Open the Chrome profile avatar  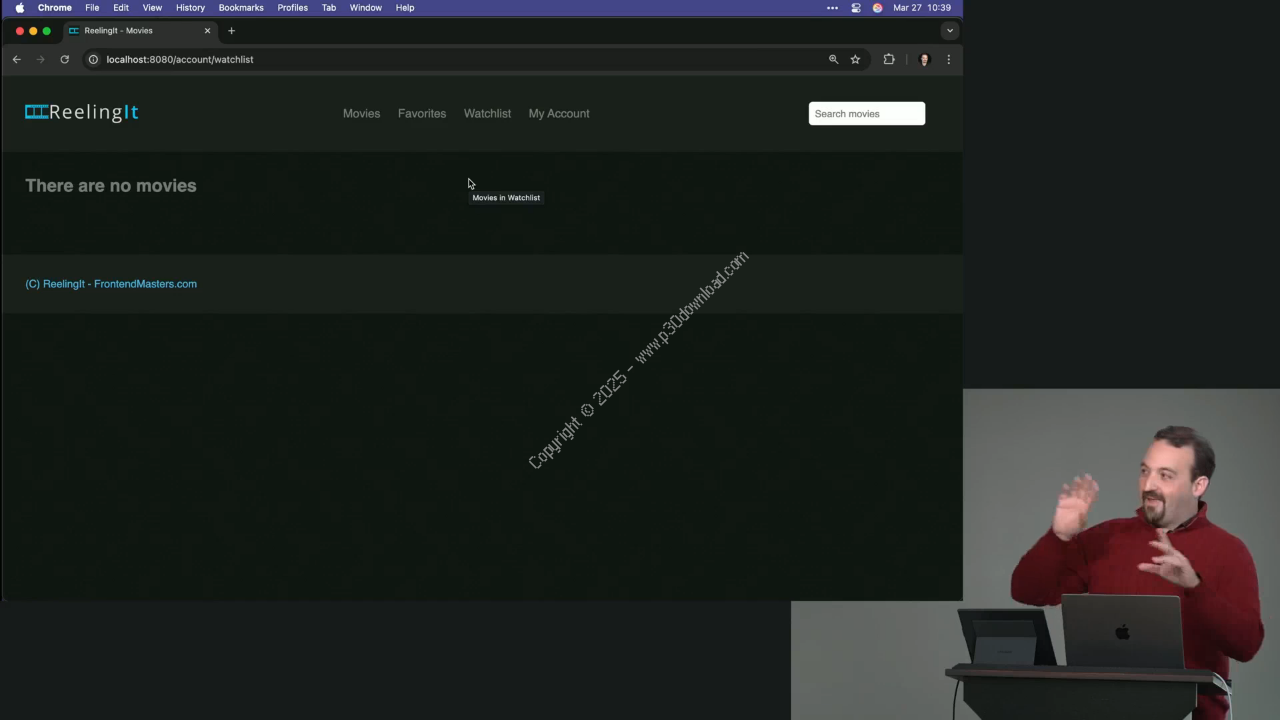pyautogui.click(x=924, y=59)
